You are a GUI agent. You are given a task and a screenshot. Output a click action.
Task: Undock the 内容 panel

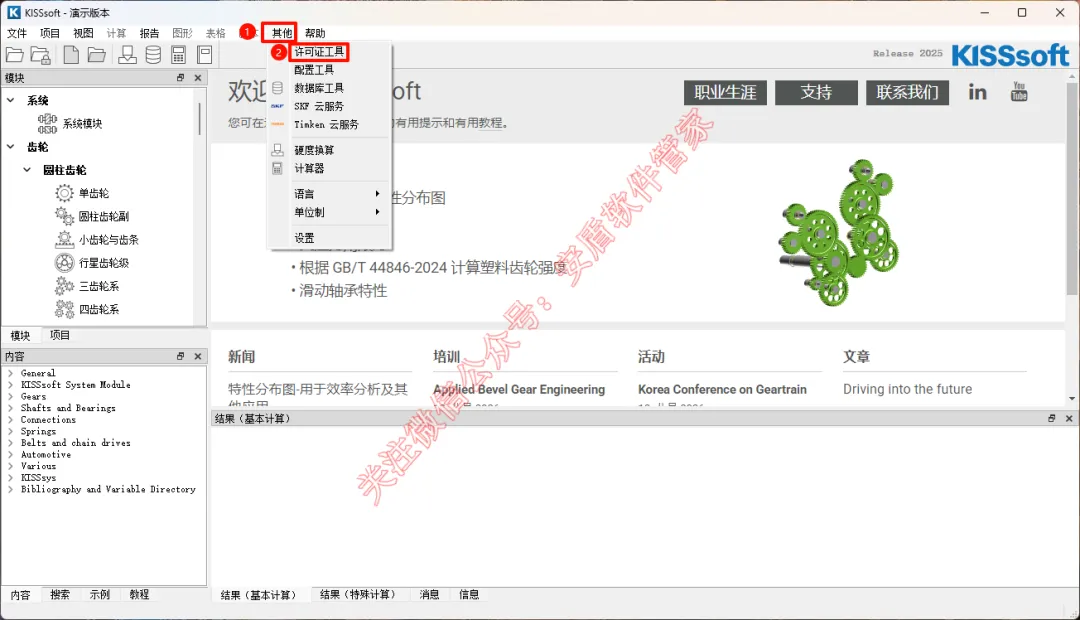(180, 356)
